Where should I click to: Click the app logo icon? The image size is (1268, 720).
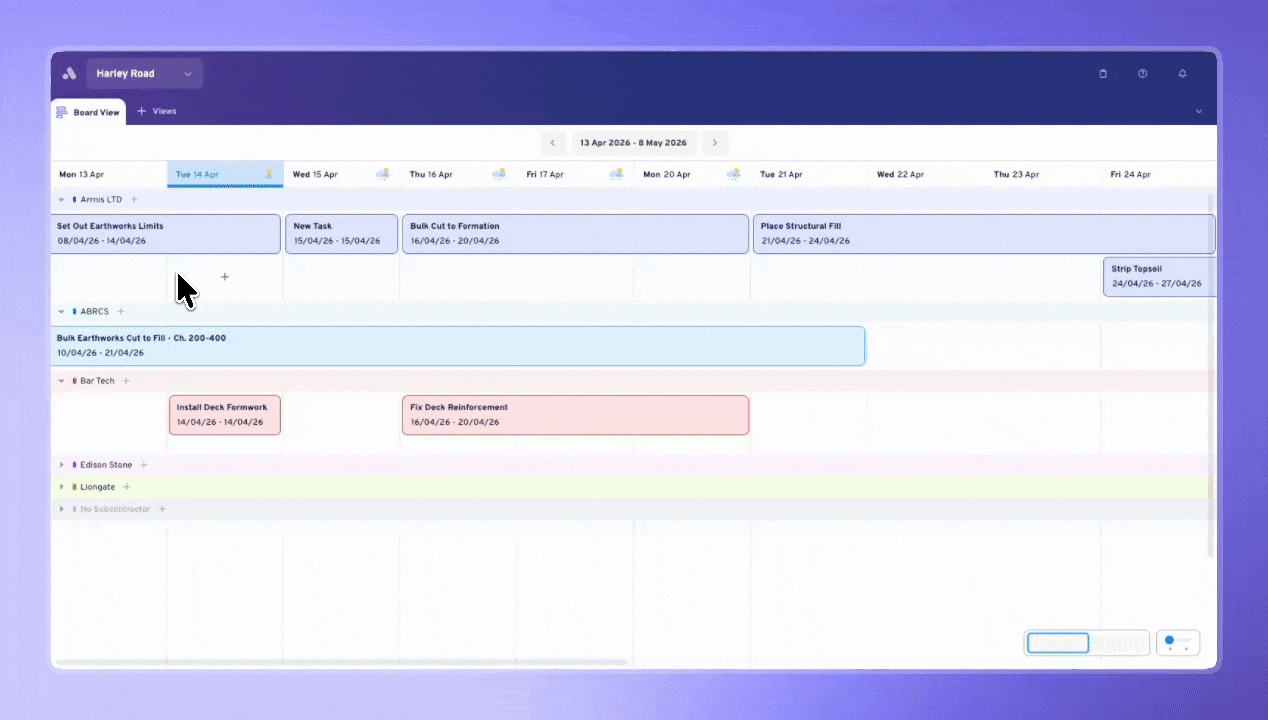click(x=69, y=74)
